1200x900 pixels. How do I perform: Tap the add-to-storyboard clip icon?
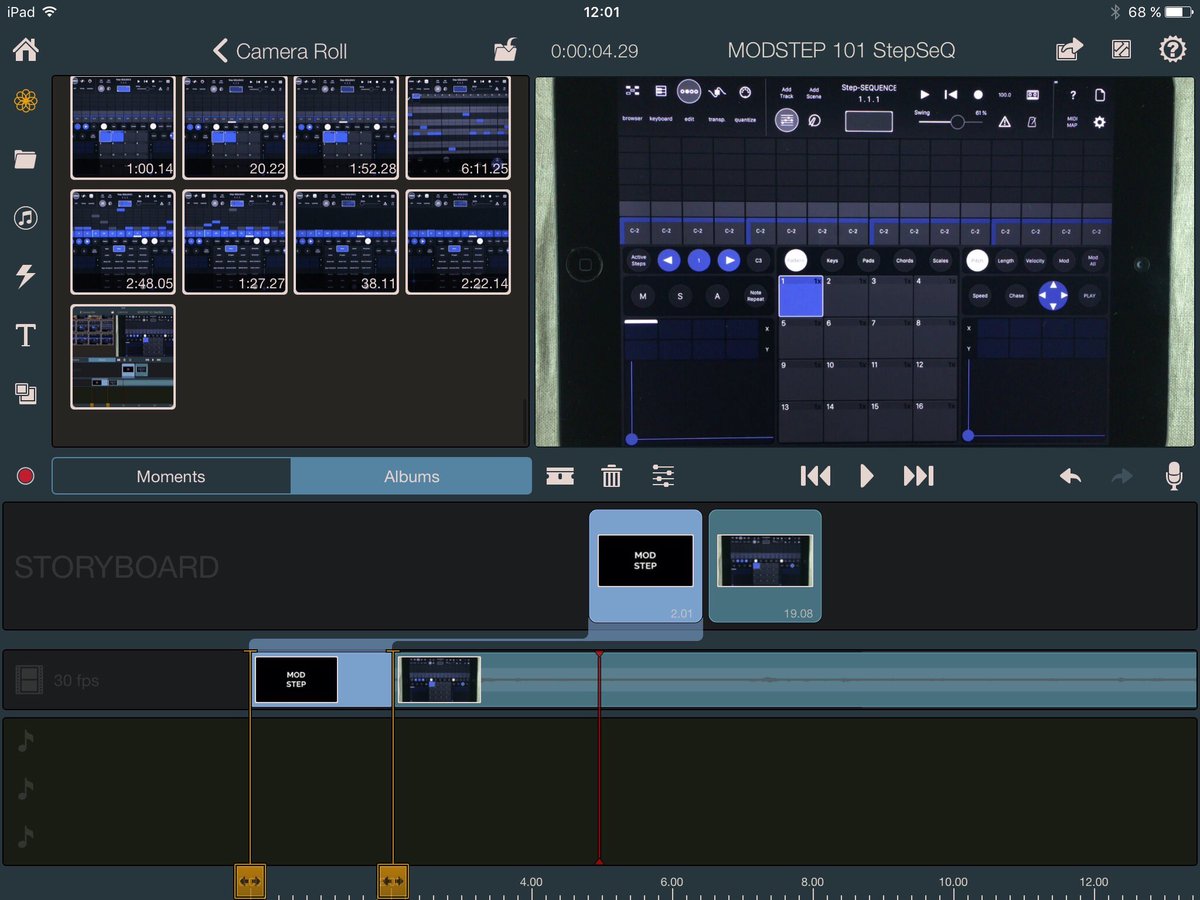click(x=560, y=477)
